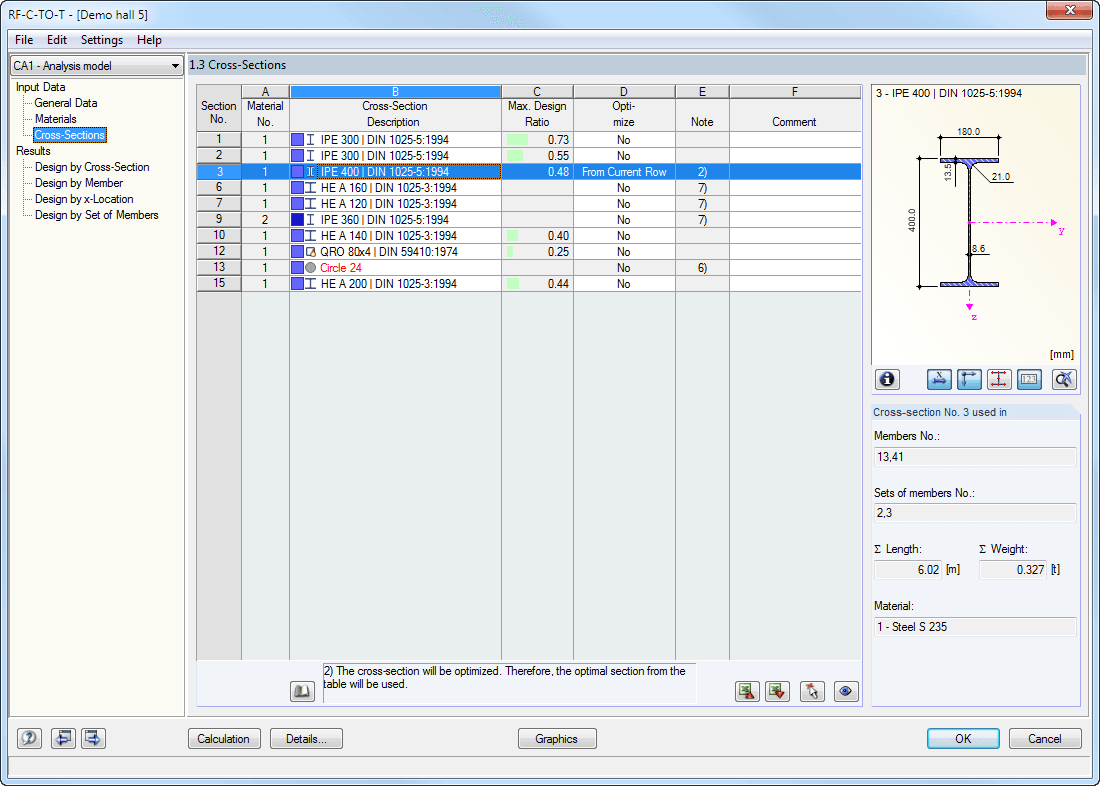The image size is (1100, 786).
Task: Reset view magnifier icon in preview
Action: (1064, 380)
